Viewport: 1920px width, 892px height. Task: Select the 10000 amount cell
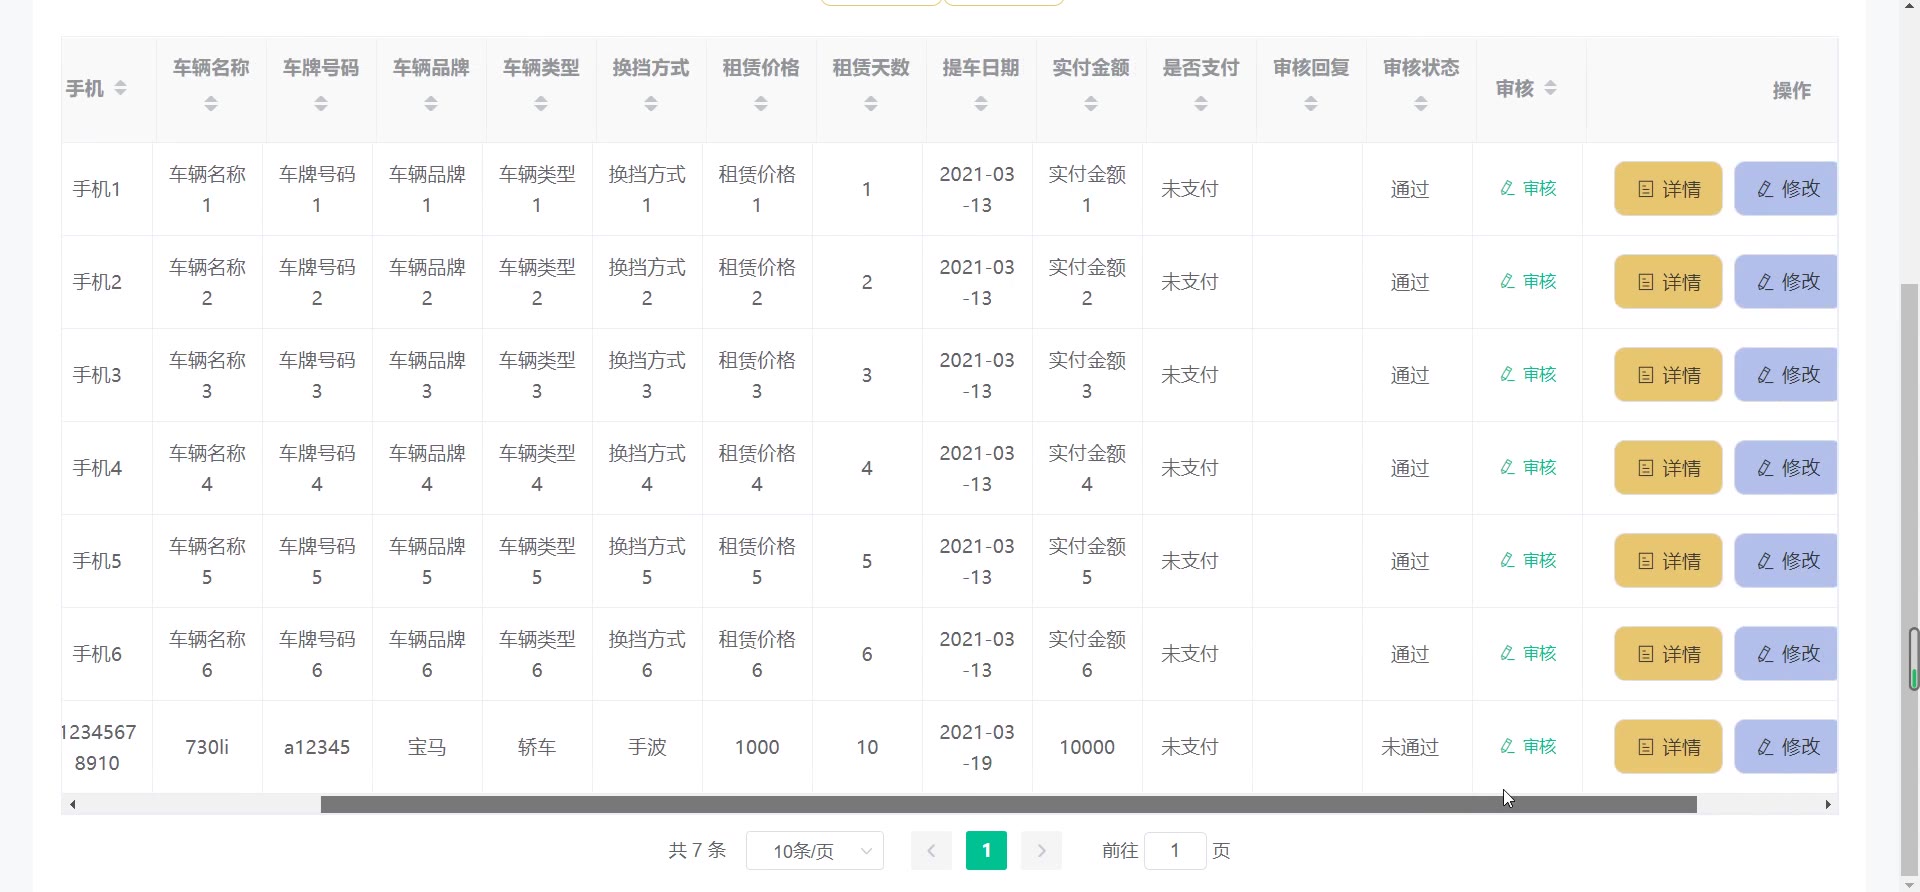[1087, 747]
